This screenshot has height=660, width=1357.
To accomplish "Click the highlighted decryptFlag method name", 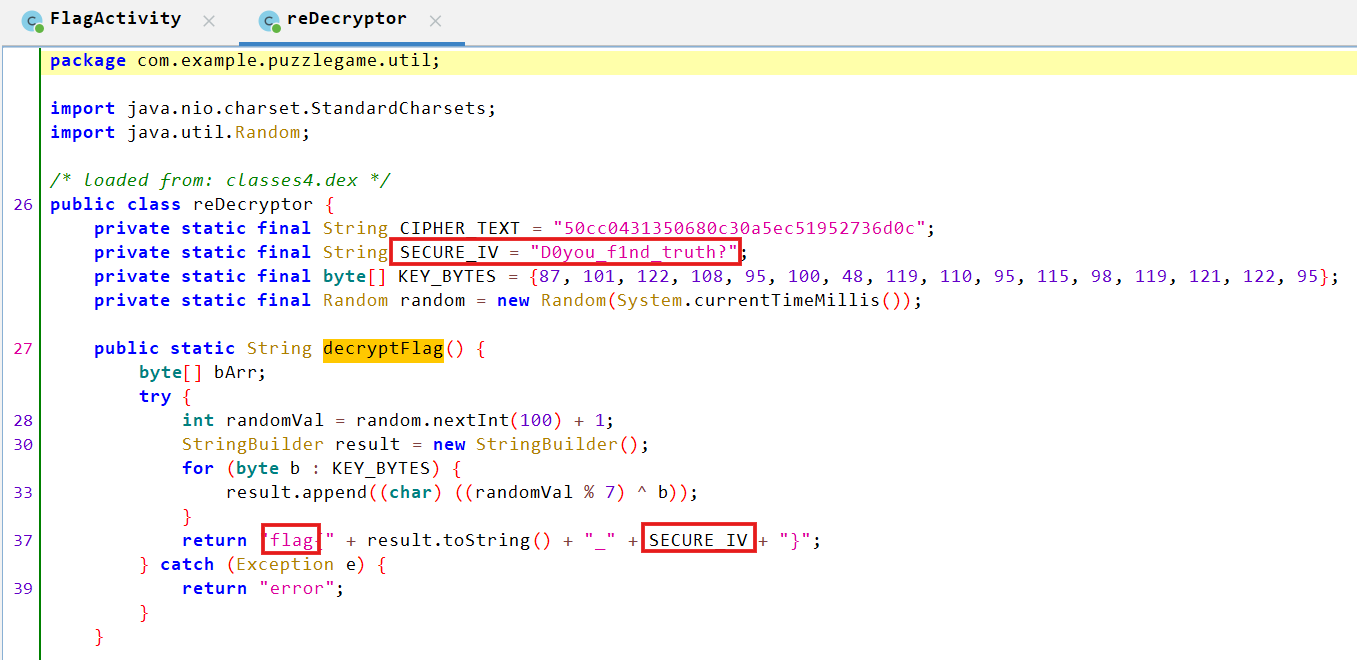I will click(382, 348).
